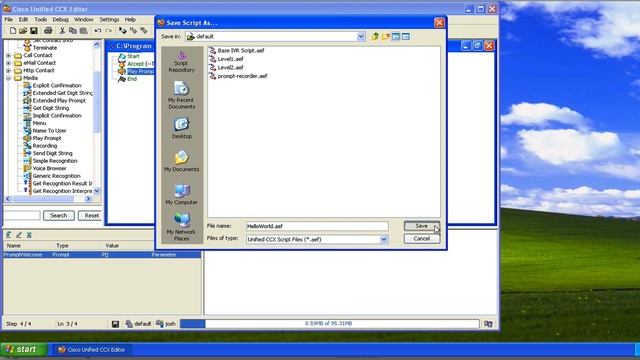Image resolution: width=640 pixels, height=360 pixels.
Task: Go up one level in Save dialog
Action: 375,37
